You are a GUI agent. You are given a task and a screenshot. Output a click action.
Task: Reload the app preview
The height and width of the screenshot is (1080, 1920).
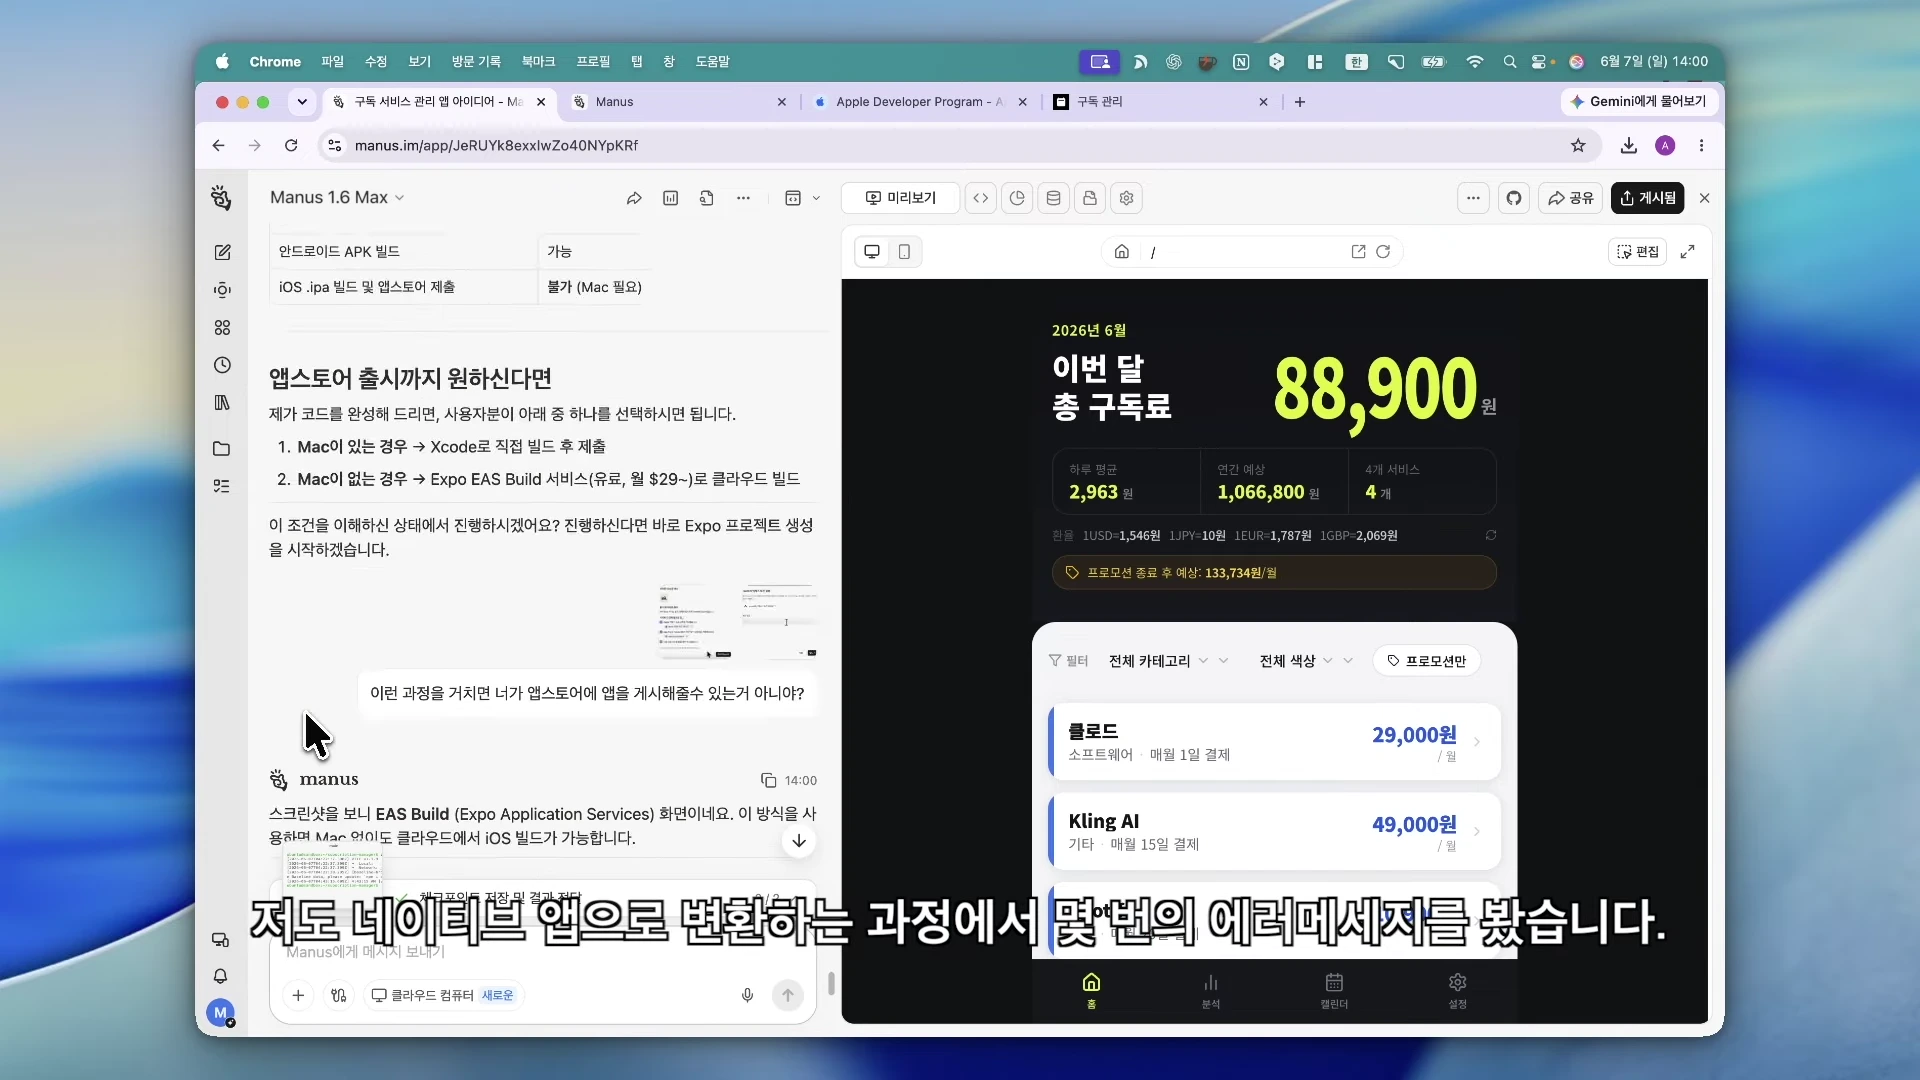click(x=1383, y=252)
